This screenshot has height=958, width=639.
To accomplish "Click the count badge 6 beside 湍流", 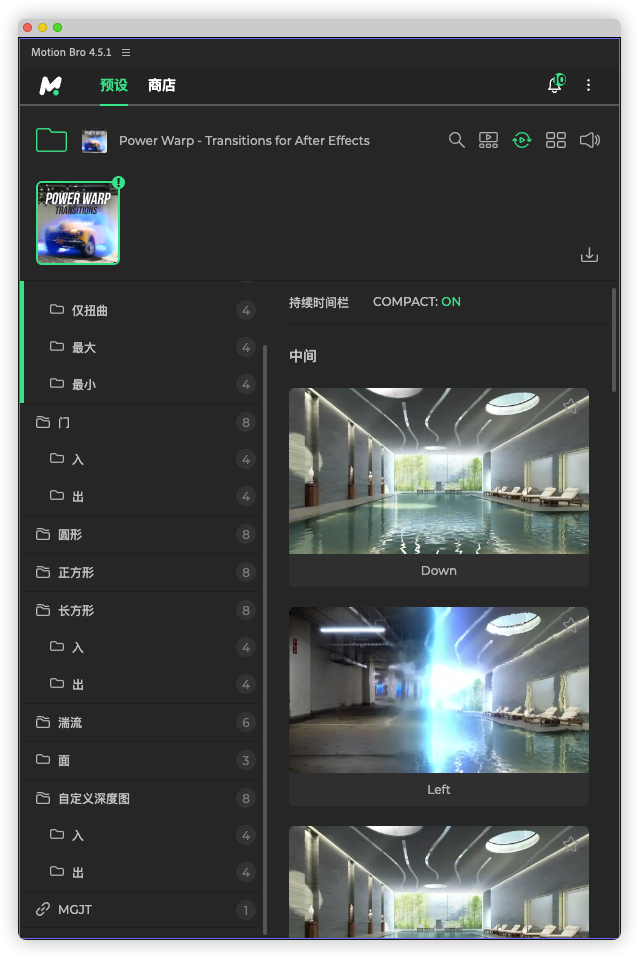I will (x=246, y=723).
